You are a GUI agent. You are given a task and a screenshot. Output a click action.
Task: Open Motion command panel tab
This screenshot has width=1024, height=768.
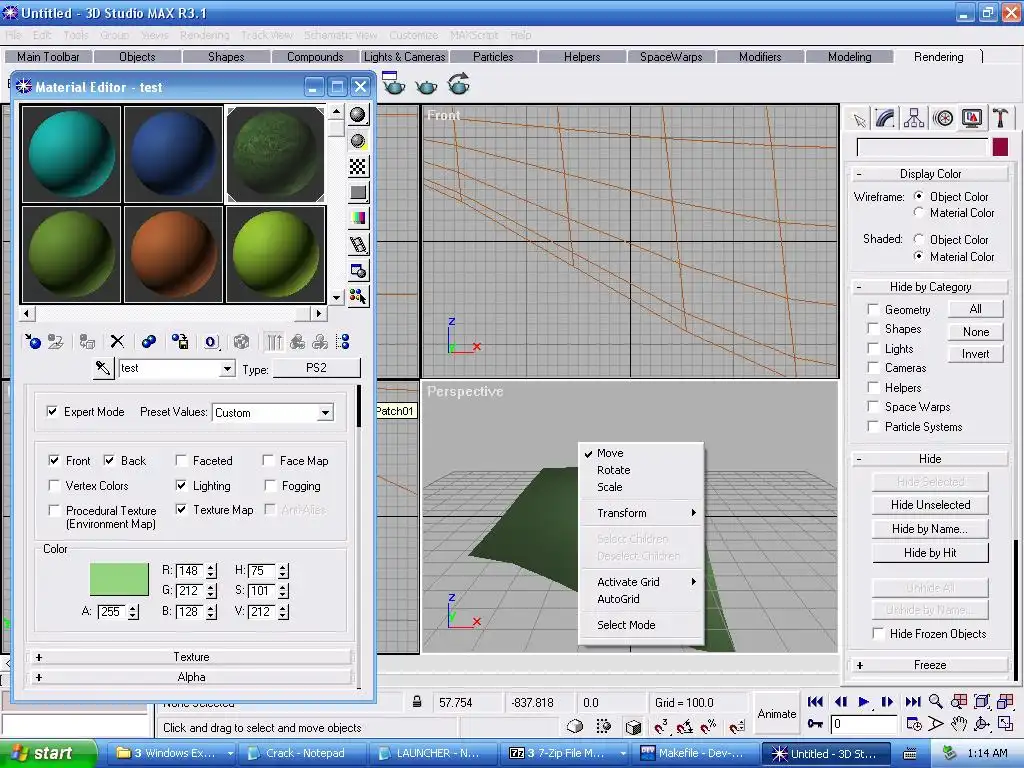pos(943,119)
